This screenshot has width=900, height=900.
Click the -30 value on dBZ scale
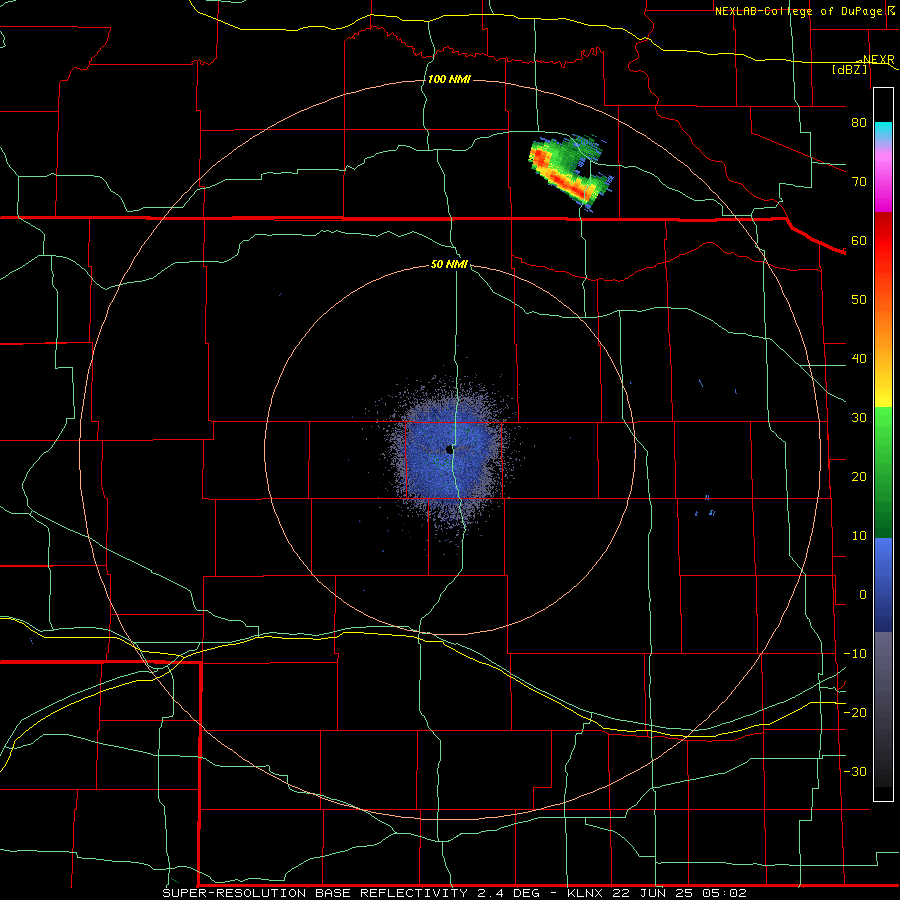(855, 772)
